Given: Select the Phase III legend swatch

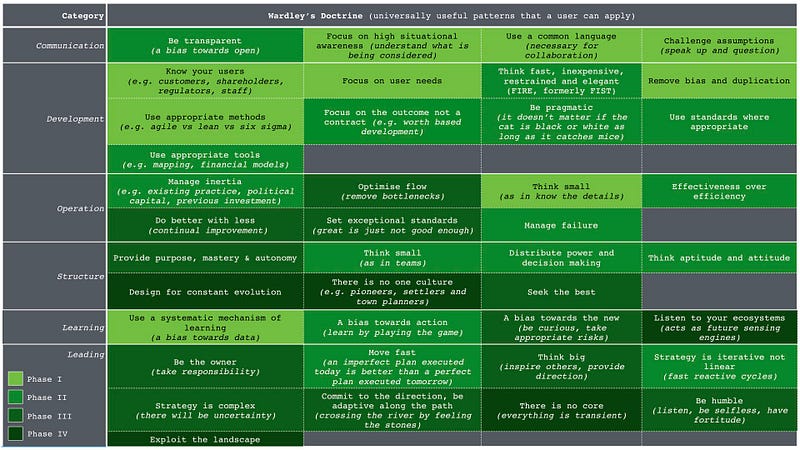Looking at the screenshot, I should (15, 415).
